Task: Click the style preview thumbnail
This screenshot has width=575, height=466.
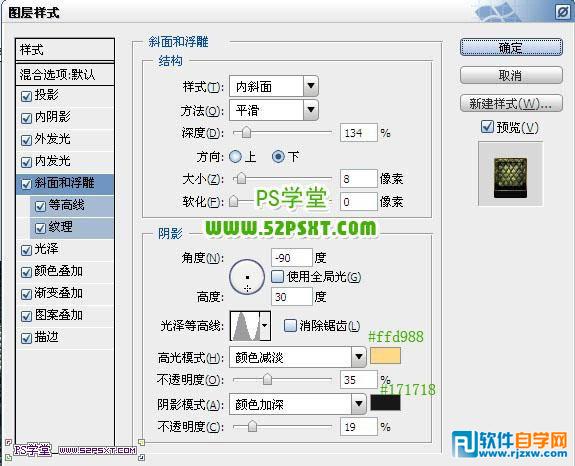Action: tap(510, 174)
